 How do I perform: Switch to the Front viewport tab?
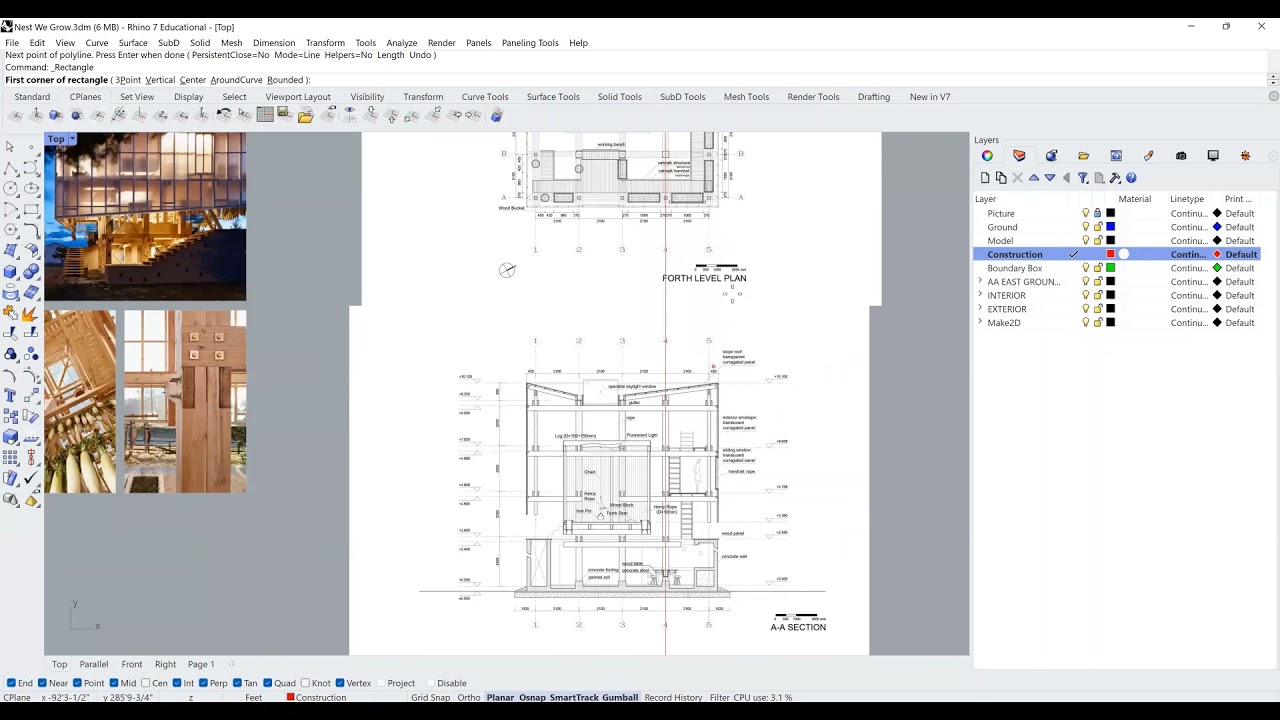(x=132, y=664)
